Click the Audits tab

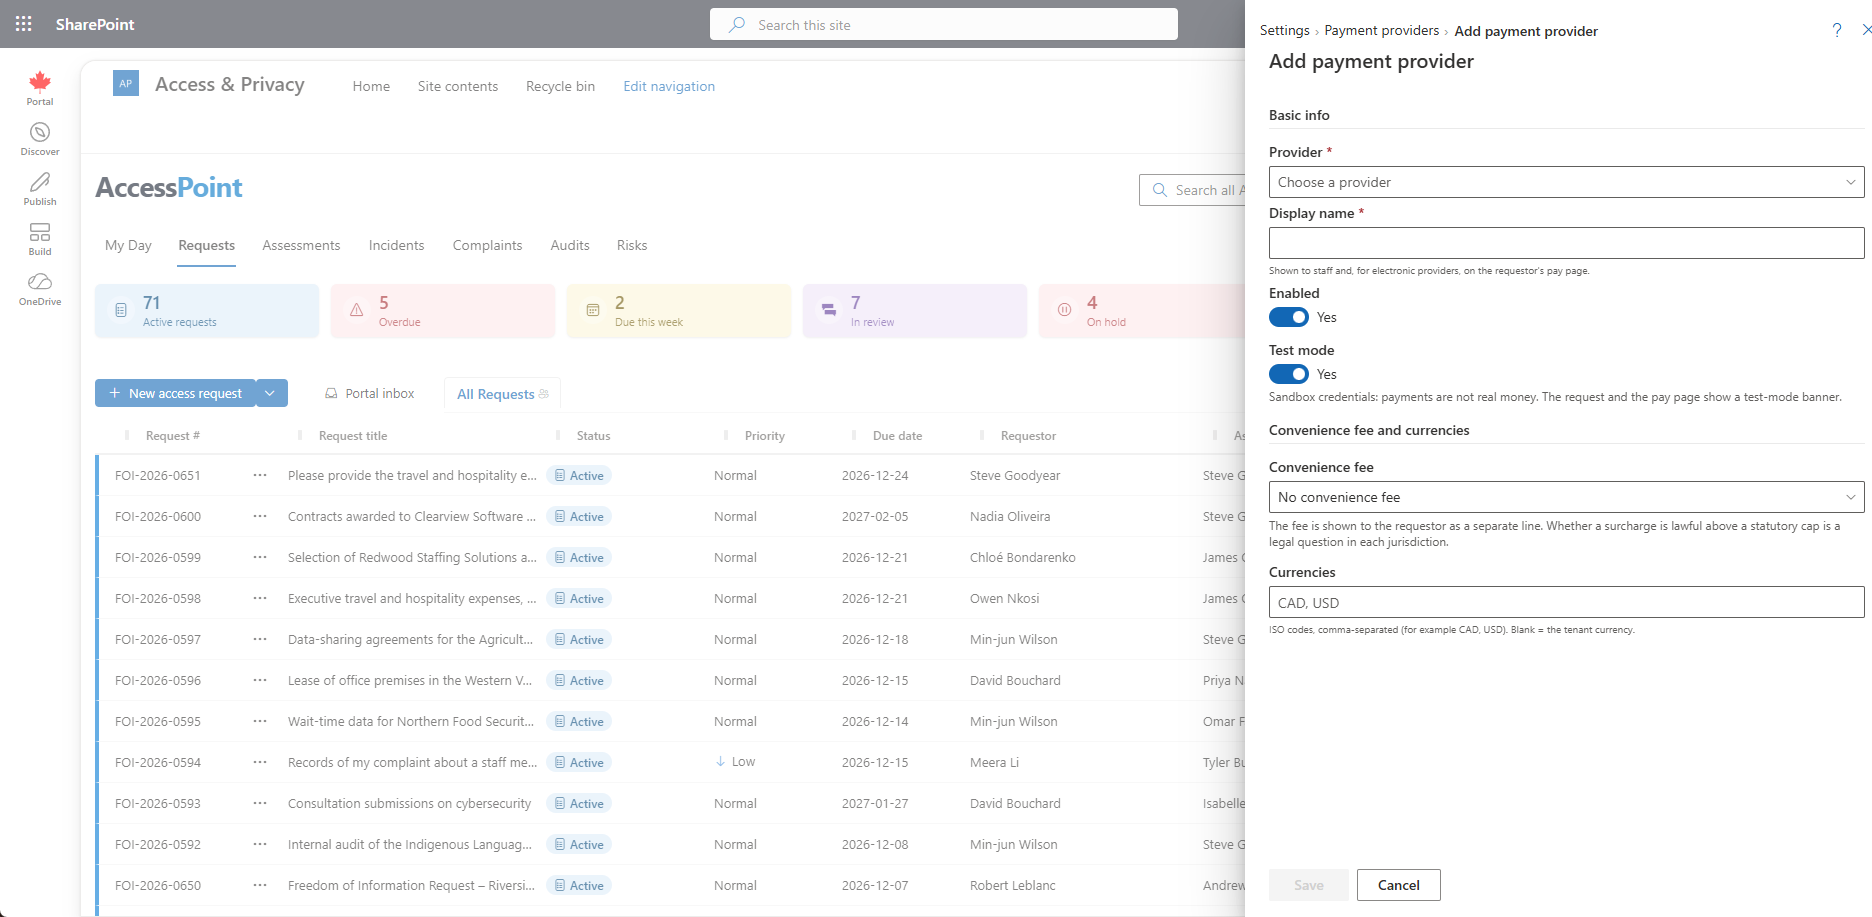click(570, 245)
